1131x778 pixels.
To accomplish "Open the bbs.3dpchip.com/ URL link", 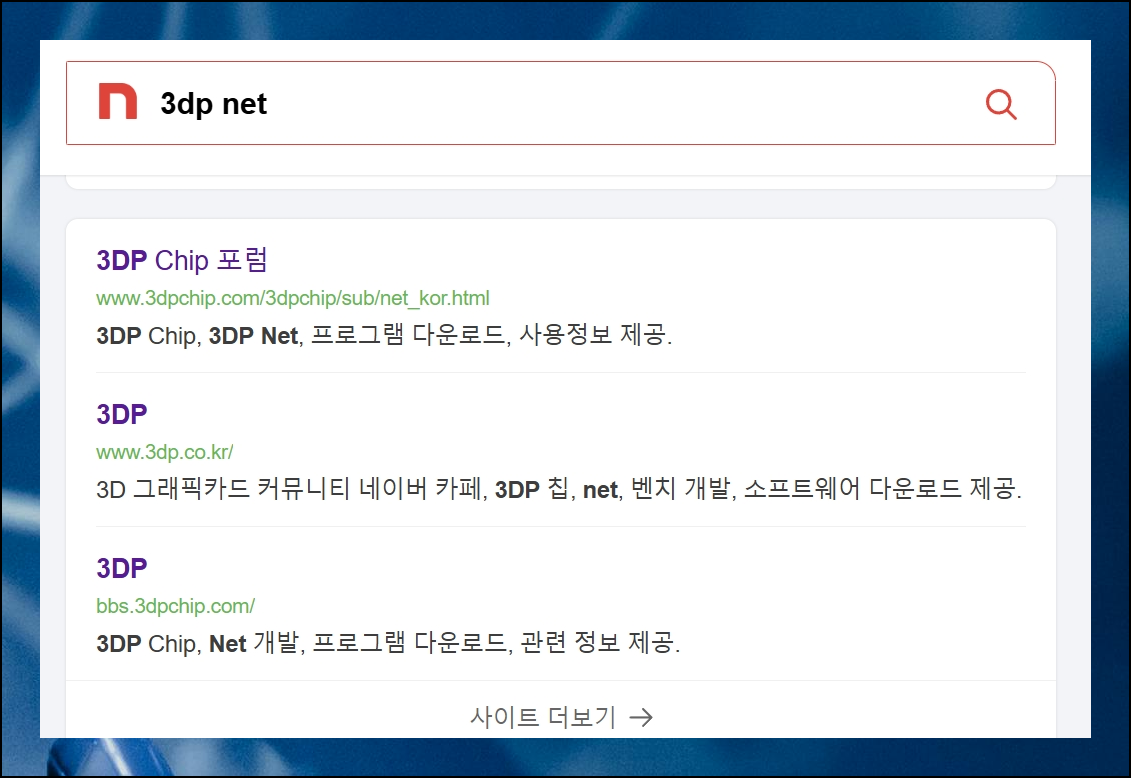I will [x=175, y=606].
